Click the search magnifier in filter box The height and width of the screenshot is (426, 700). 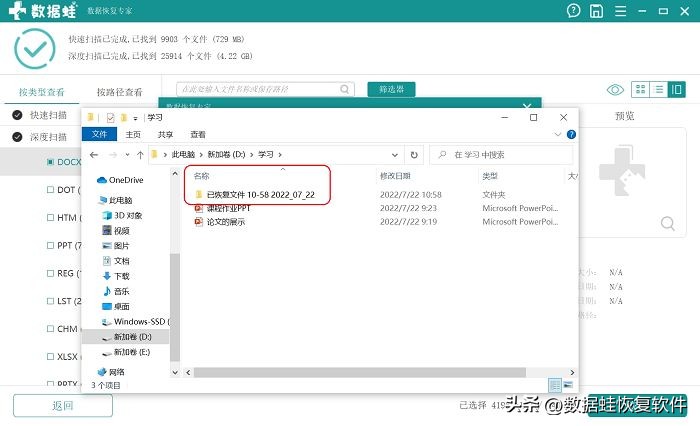coord(344,89)
